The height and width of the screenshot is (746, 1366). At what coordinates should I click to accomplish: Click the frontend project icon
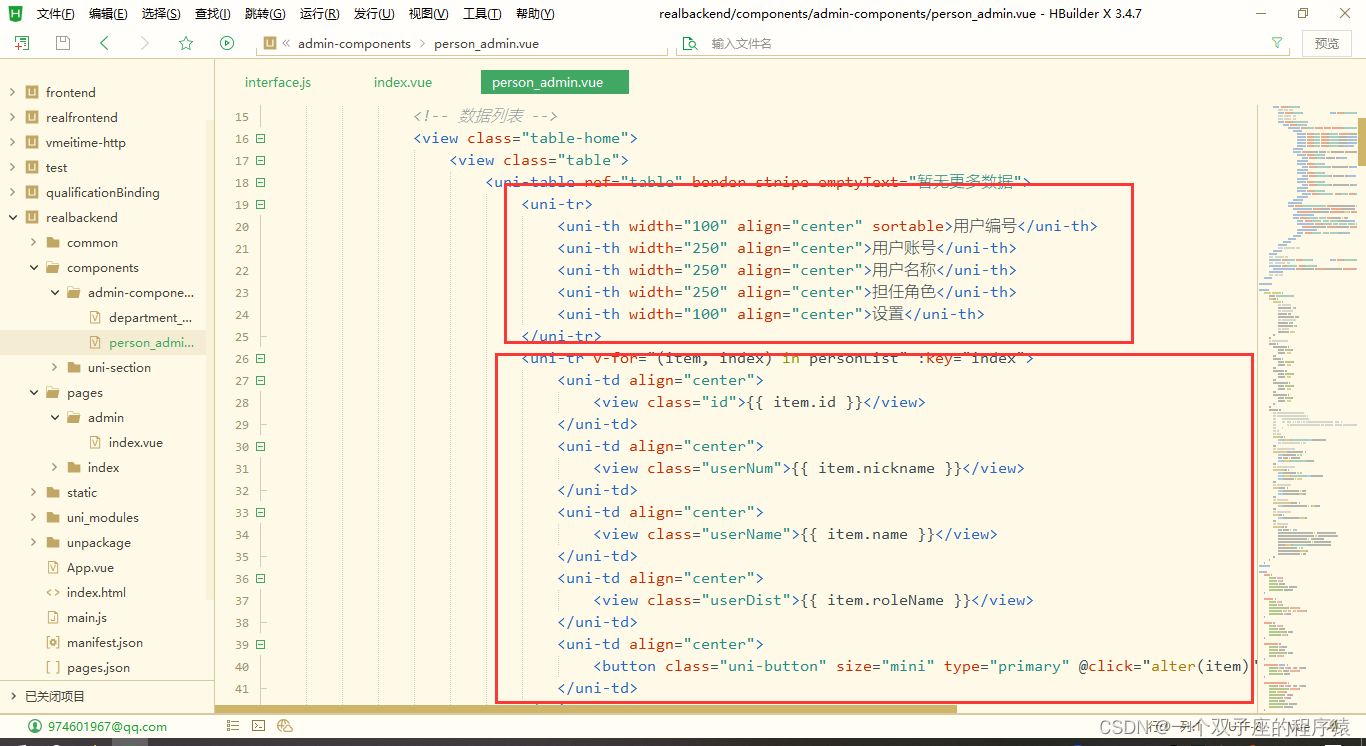coord(32,92)
